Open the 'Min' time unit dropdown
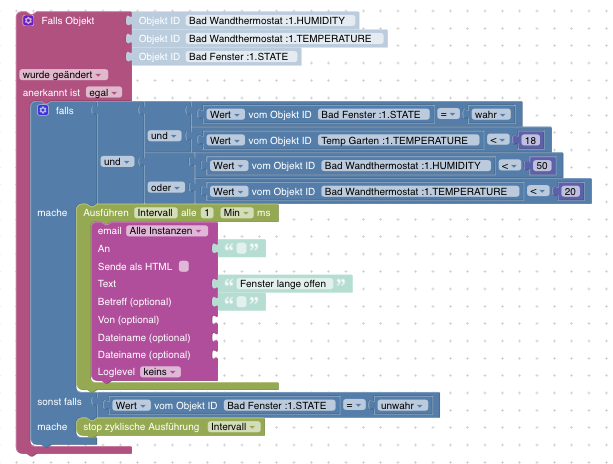The height and width of the screenshot is (464, 613). point(236,213)
